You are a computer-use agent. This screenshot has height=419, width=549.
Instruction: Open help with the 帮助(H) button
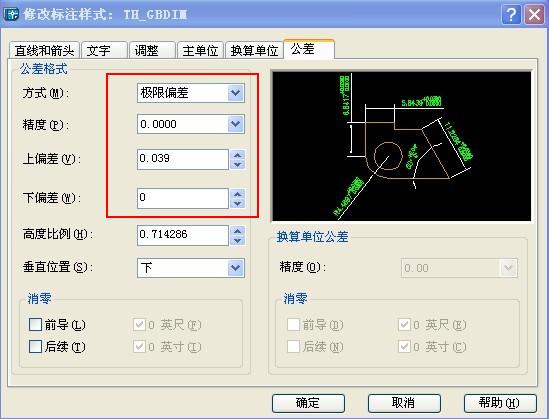500,403
